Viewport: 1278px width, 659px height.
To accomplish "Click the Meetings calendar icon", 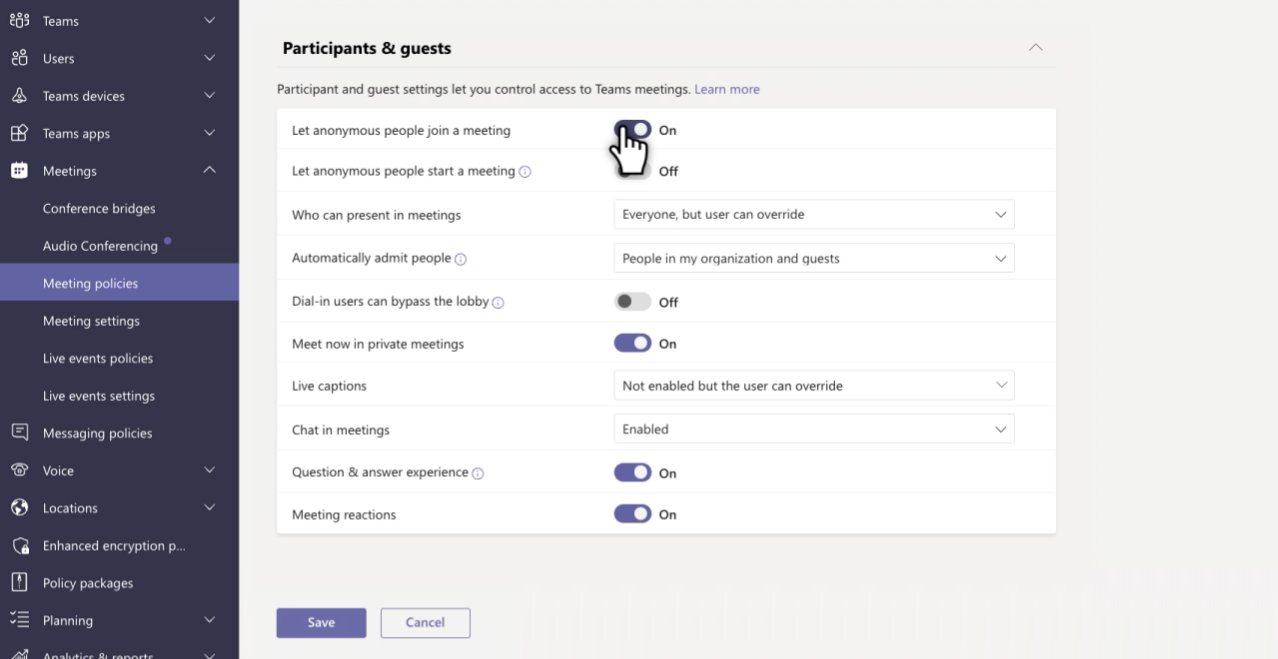I will click(19, 171).
